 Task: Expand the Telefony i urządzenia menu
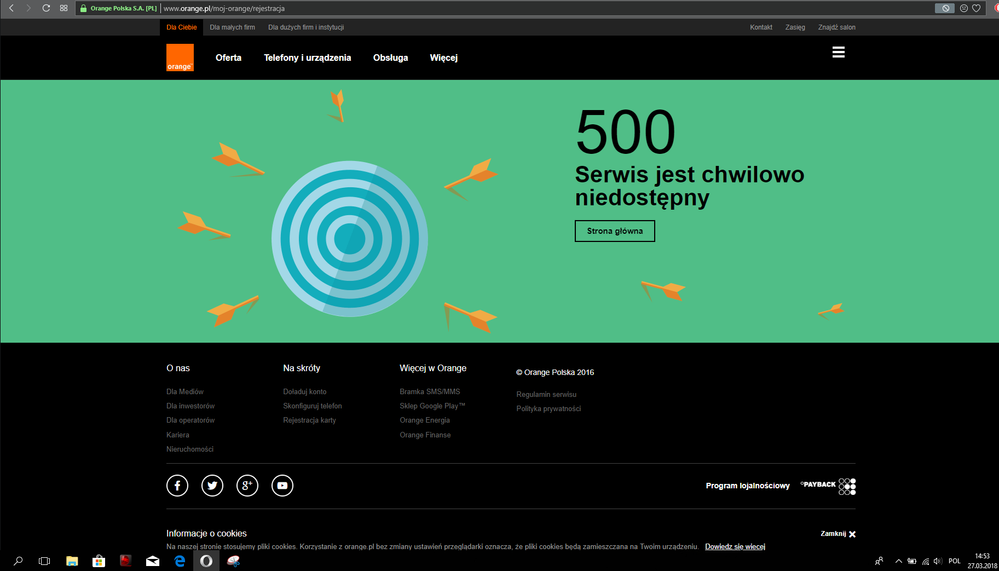coord(307,58)
